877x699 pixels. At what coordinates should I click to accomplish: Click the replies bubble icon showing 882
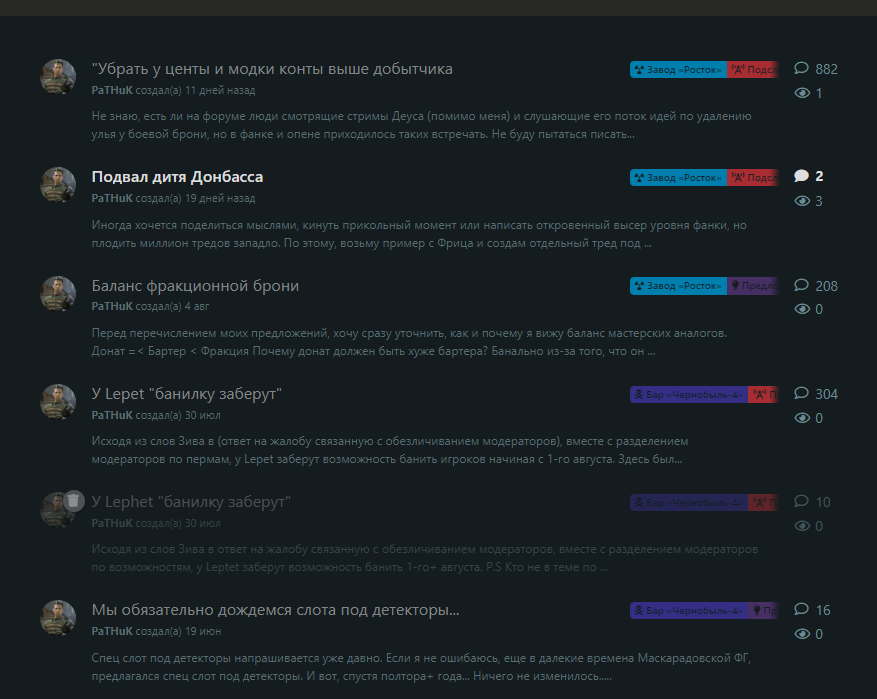point(801,69)
